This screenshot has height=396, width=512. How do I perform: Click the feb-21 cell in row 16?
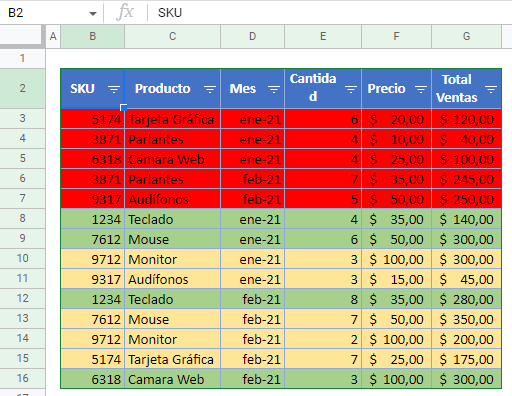pos(252,379)
